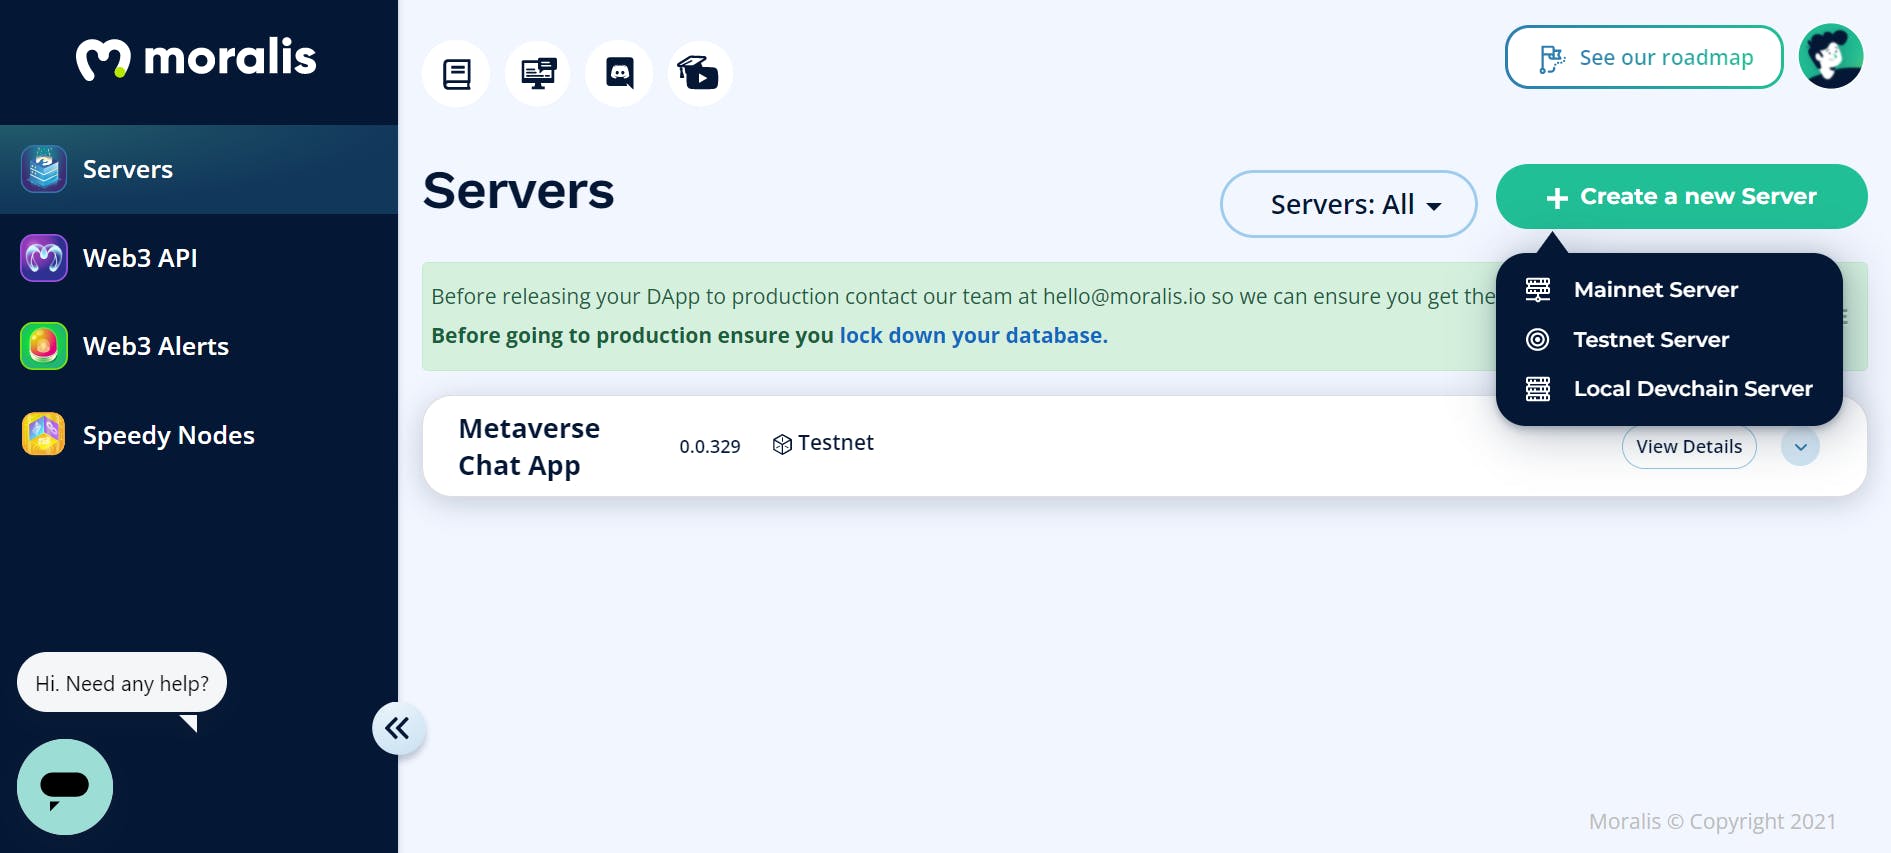Click the Mainnet Server icon
Image resolution: width=1891 pixels, height=853 pixels.
1538,290
